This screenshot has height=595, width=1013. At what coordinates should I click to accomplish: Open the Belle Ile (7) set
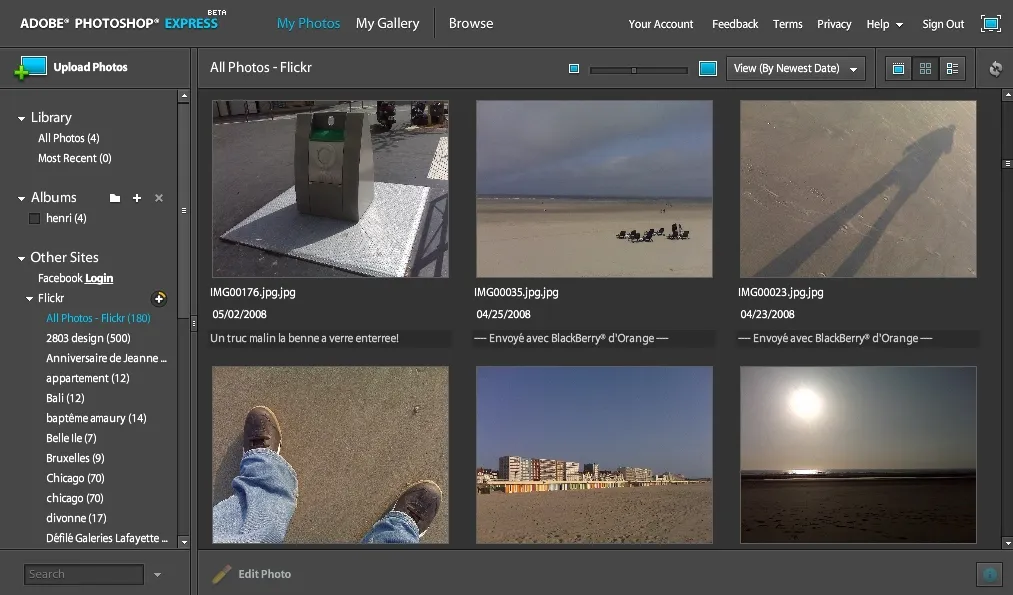click(71, 439)
